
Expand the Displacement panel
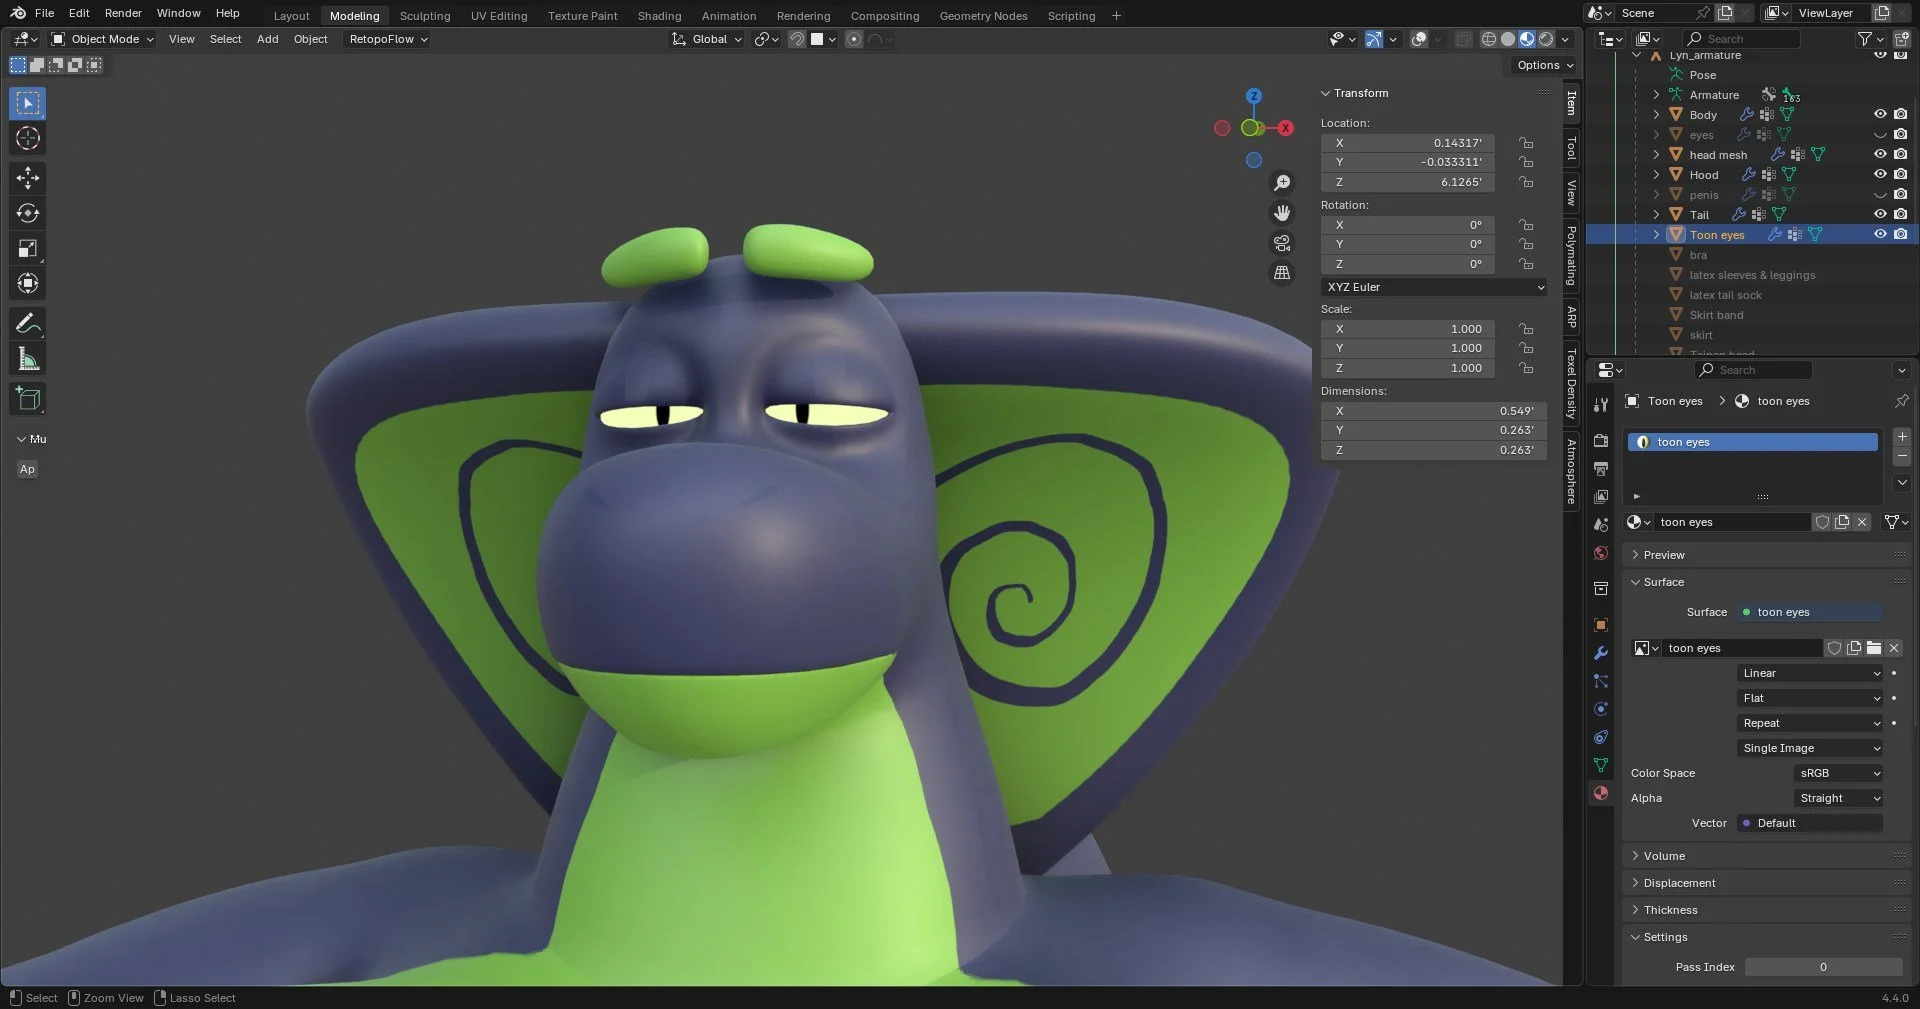1679,883
